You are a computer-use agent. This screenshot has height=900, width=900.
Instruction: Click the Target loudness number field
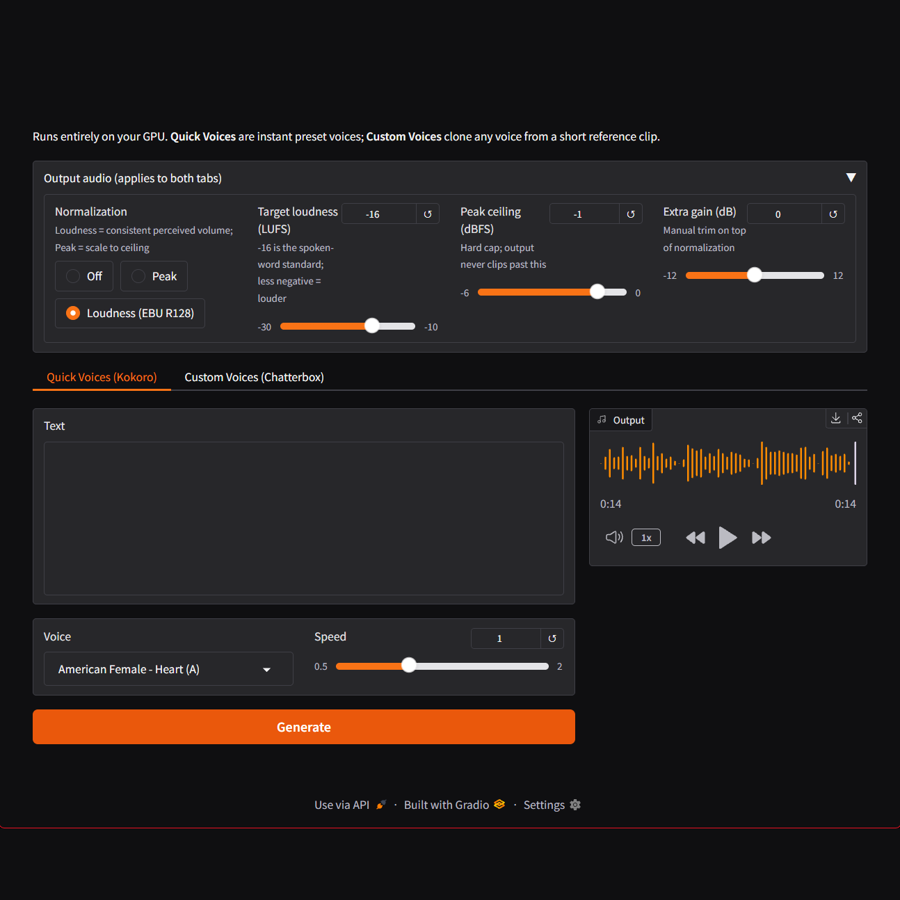(379, 214)
